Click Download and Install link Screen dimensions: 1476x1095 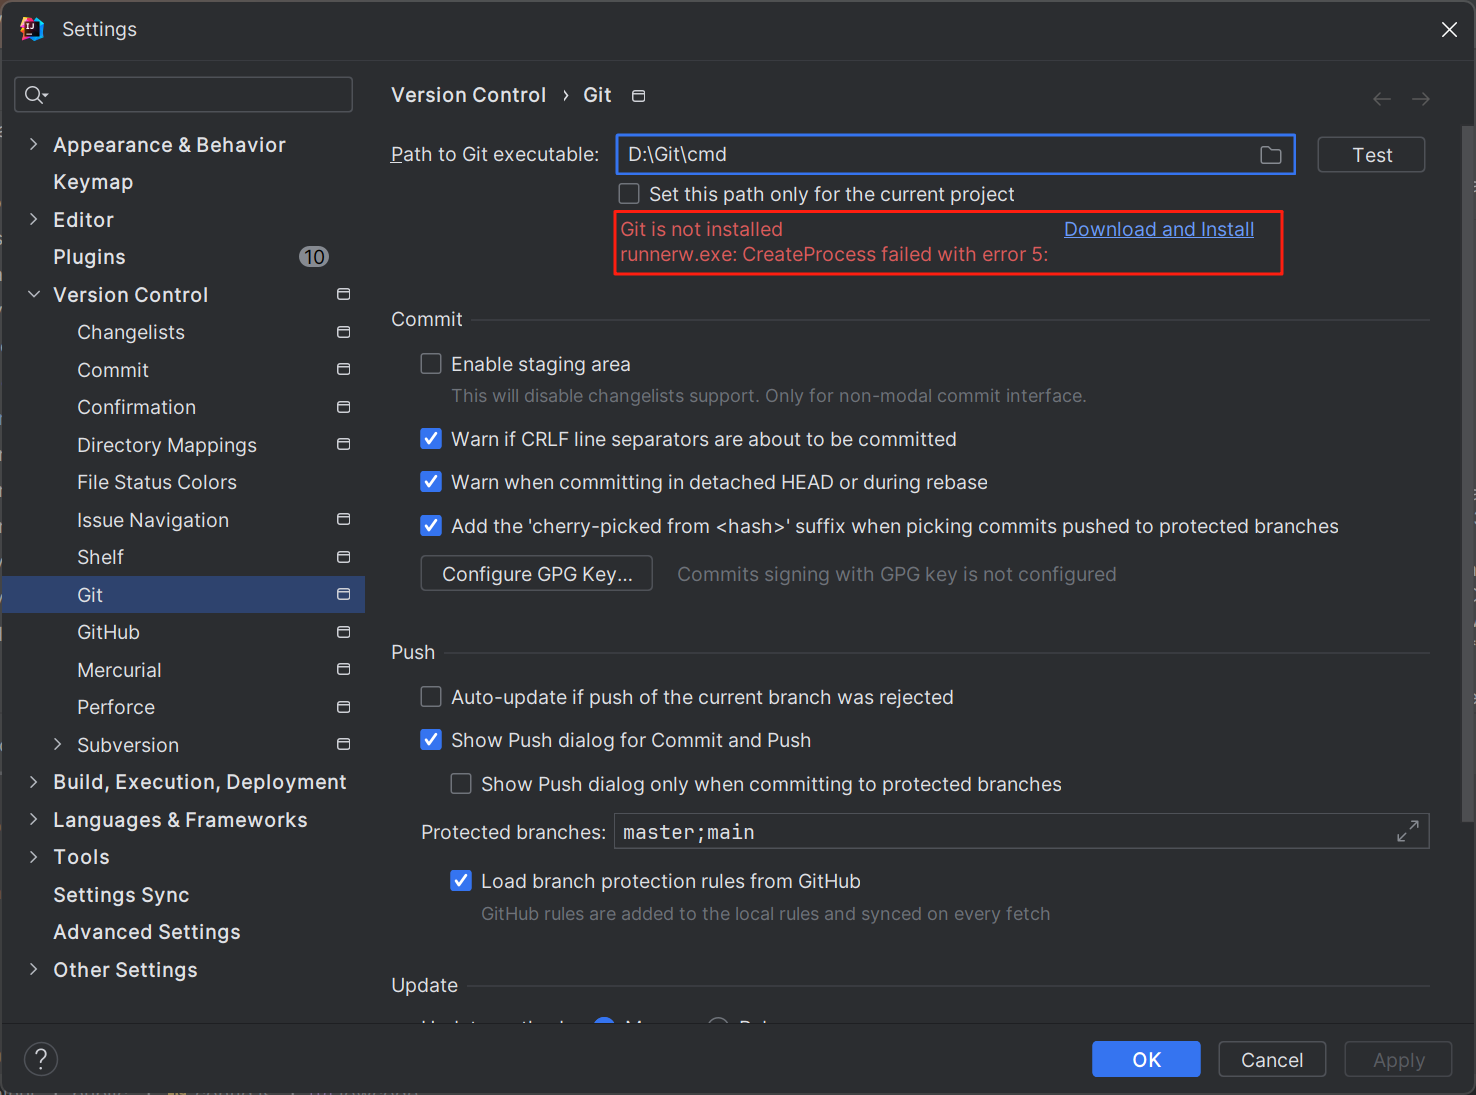[x=1158, y=229]
